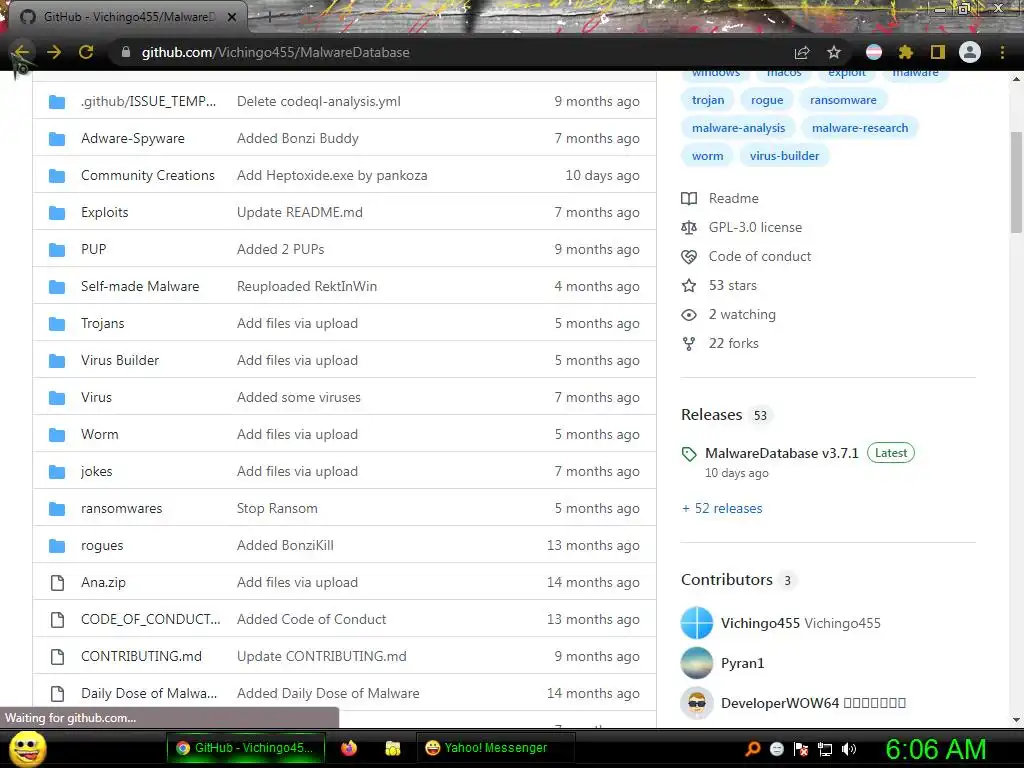Open Daily Dose of Malwa... file

click(149, 693)
